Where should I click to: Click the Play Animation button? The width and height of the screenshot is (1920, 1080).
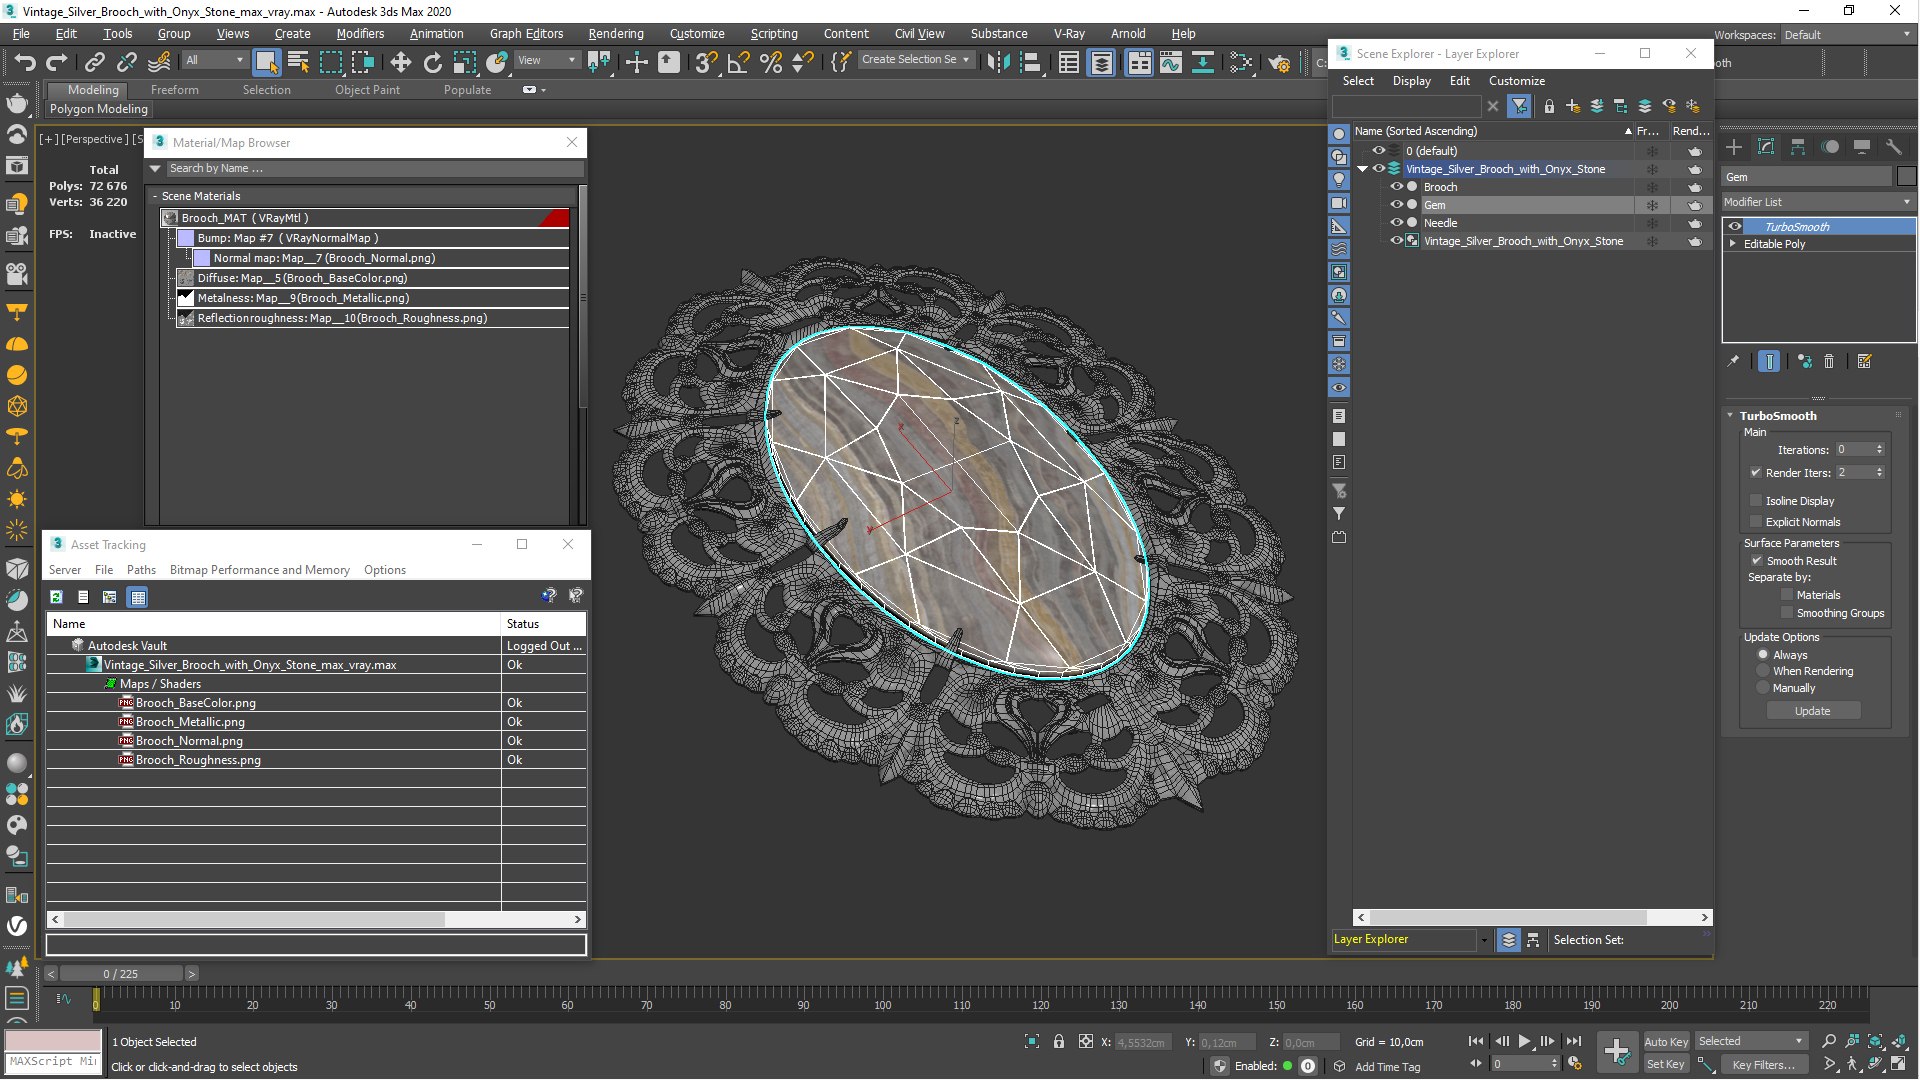pyautogui.click(x=1525, y=1042)
